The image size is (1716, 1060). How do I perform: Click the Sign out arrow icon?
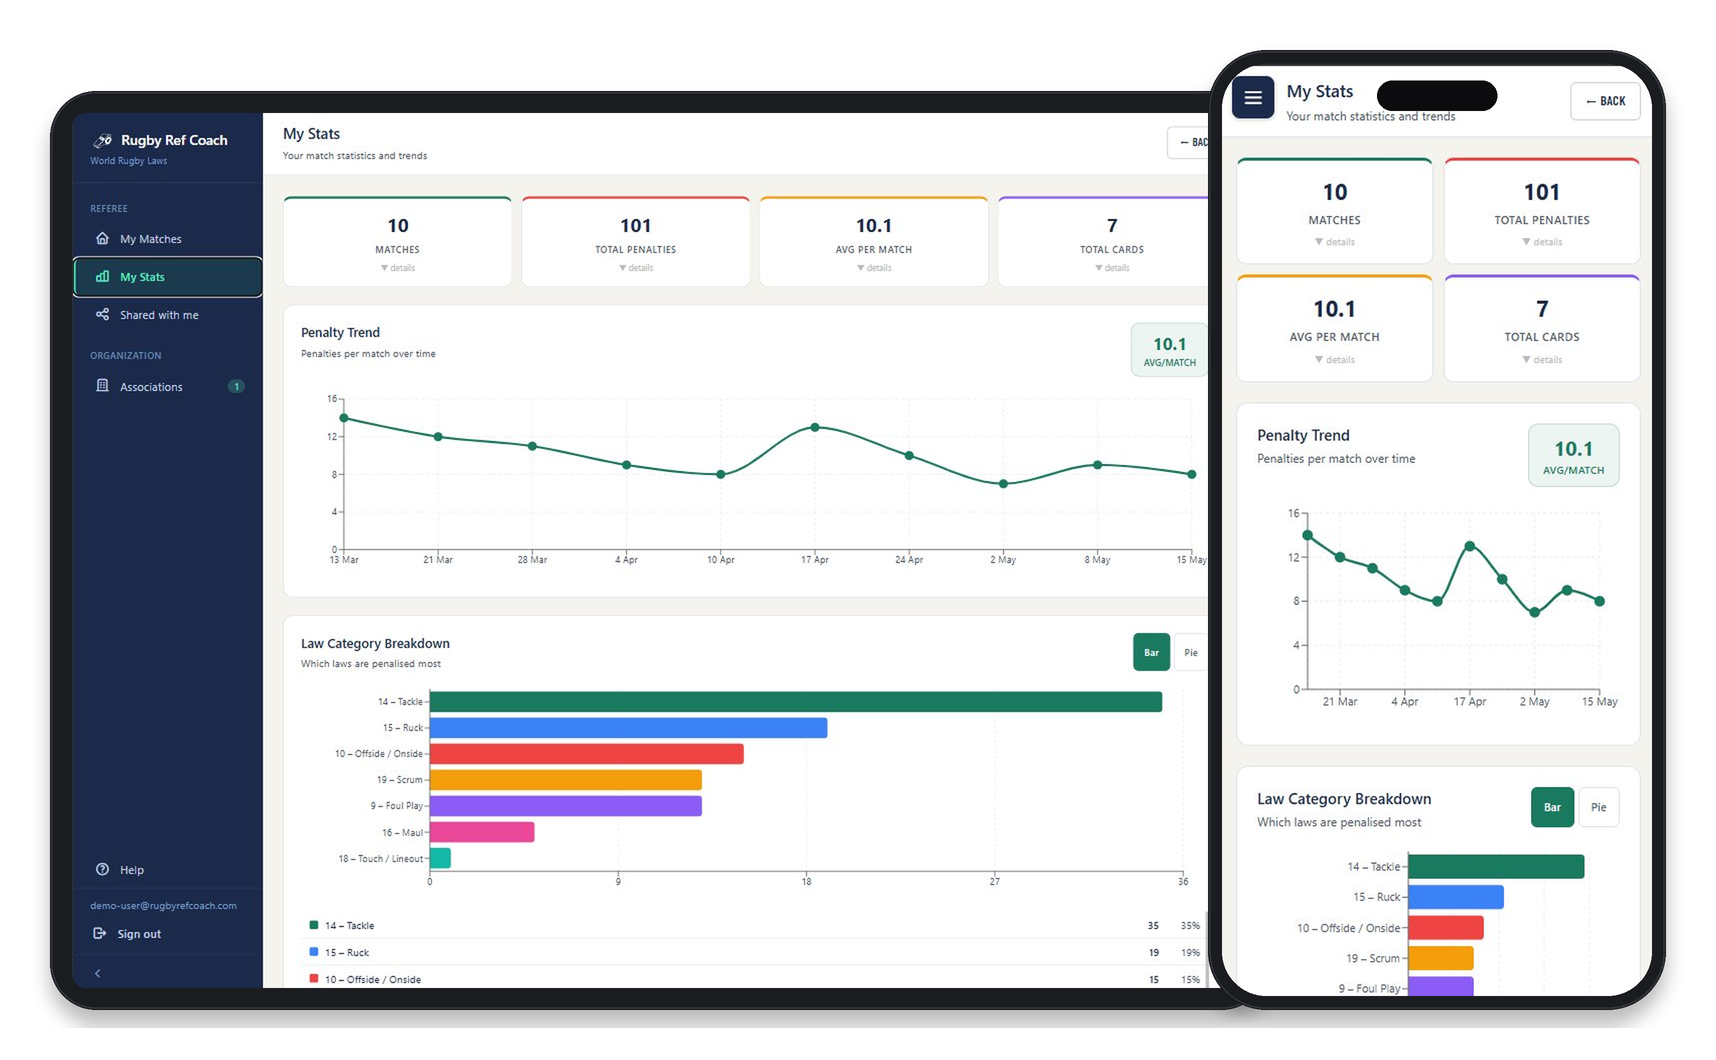(99, 933)
